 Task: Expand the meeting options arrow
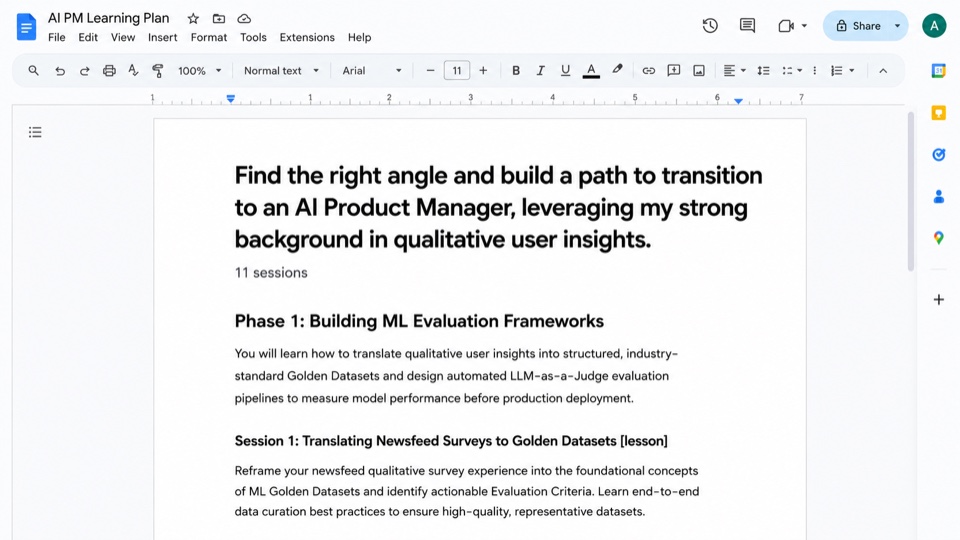pyautogui.click(x=804, y=26)
